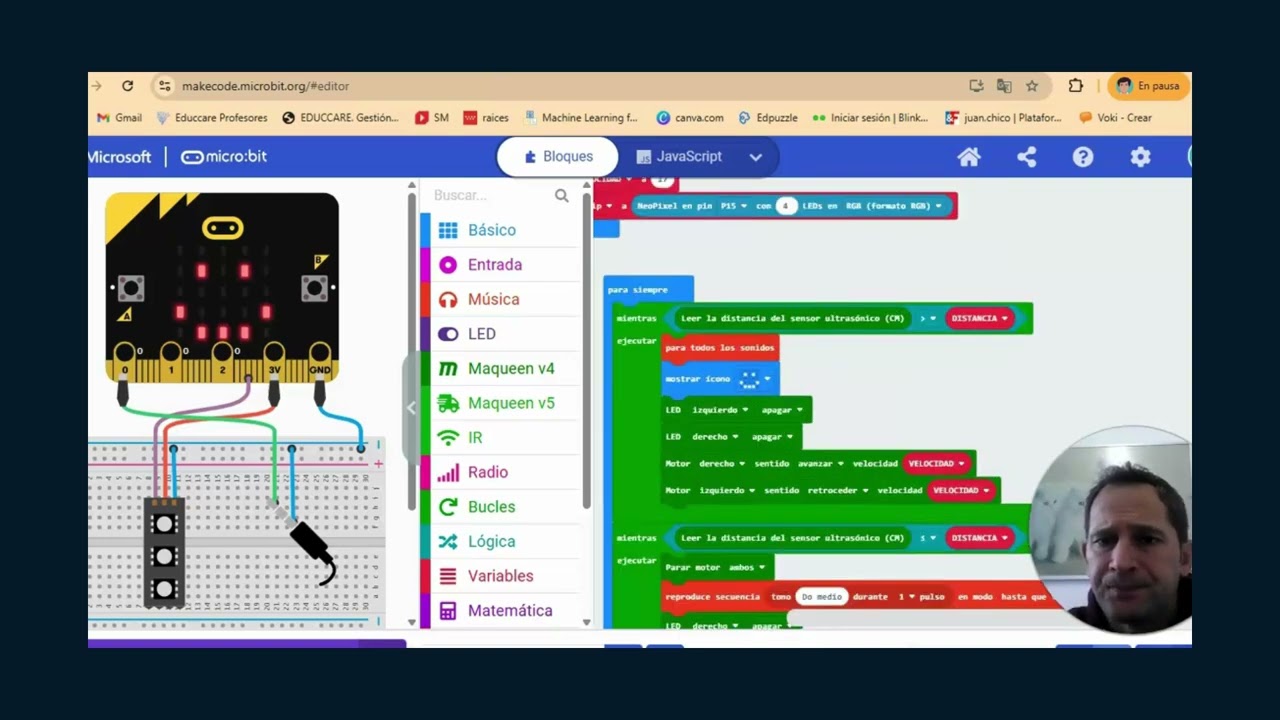This screenshot has width=1280, height=720.
Task: Go to MakeCode home page icon
Action: tap(969, 157)
